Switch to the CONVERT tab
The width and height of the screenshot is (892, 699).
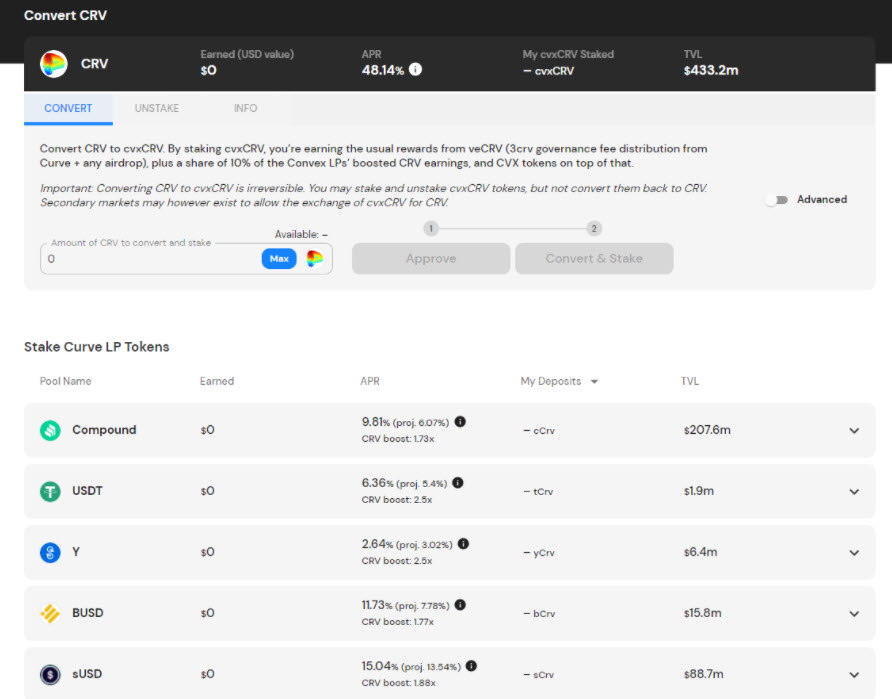click(68, 108)
